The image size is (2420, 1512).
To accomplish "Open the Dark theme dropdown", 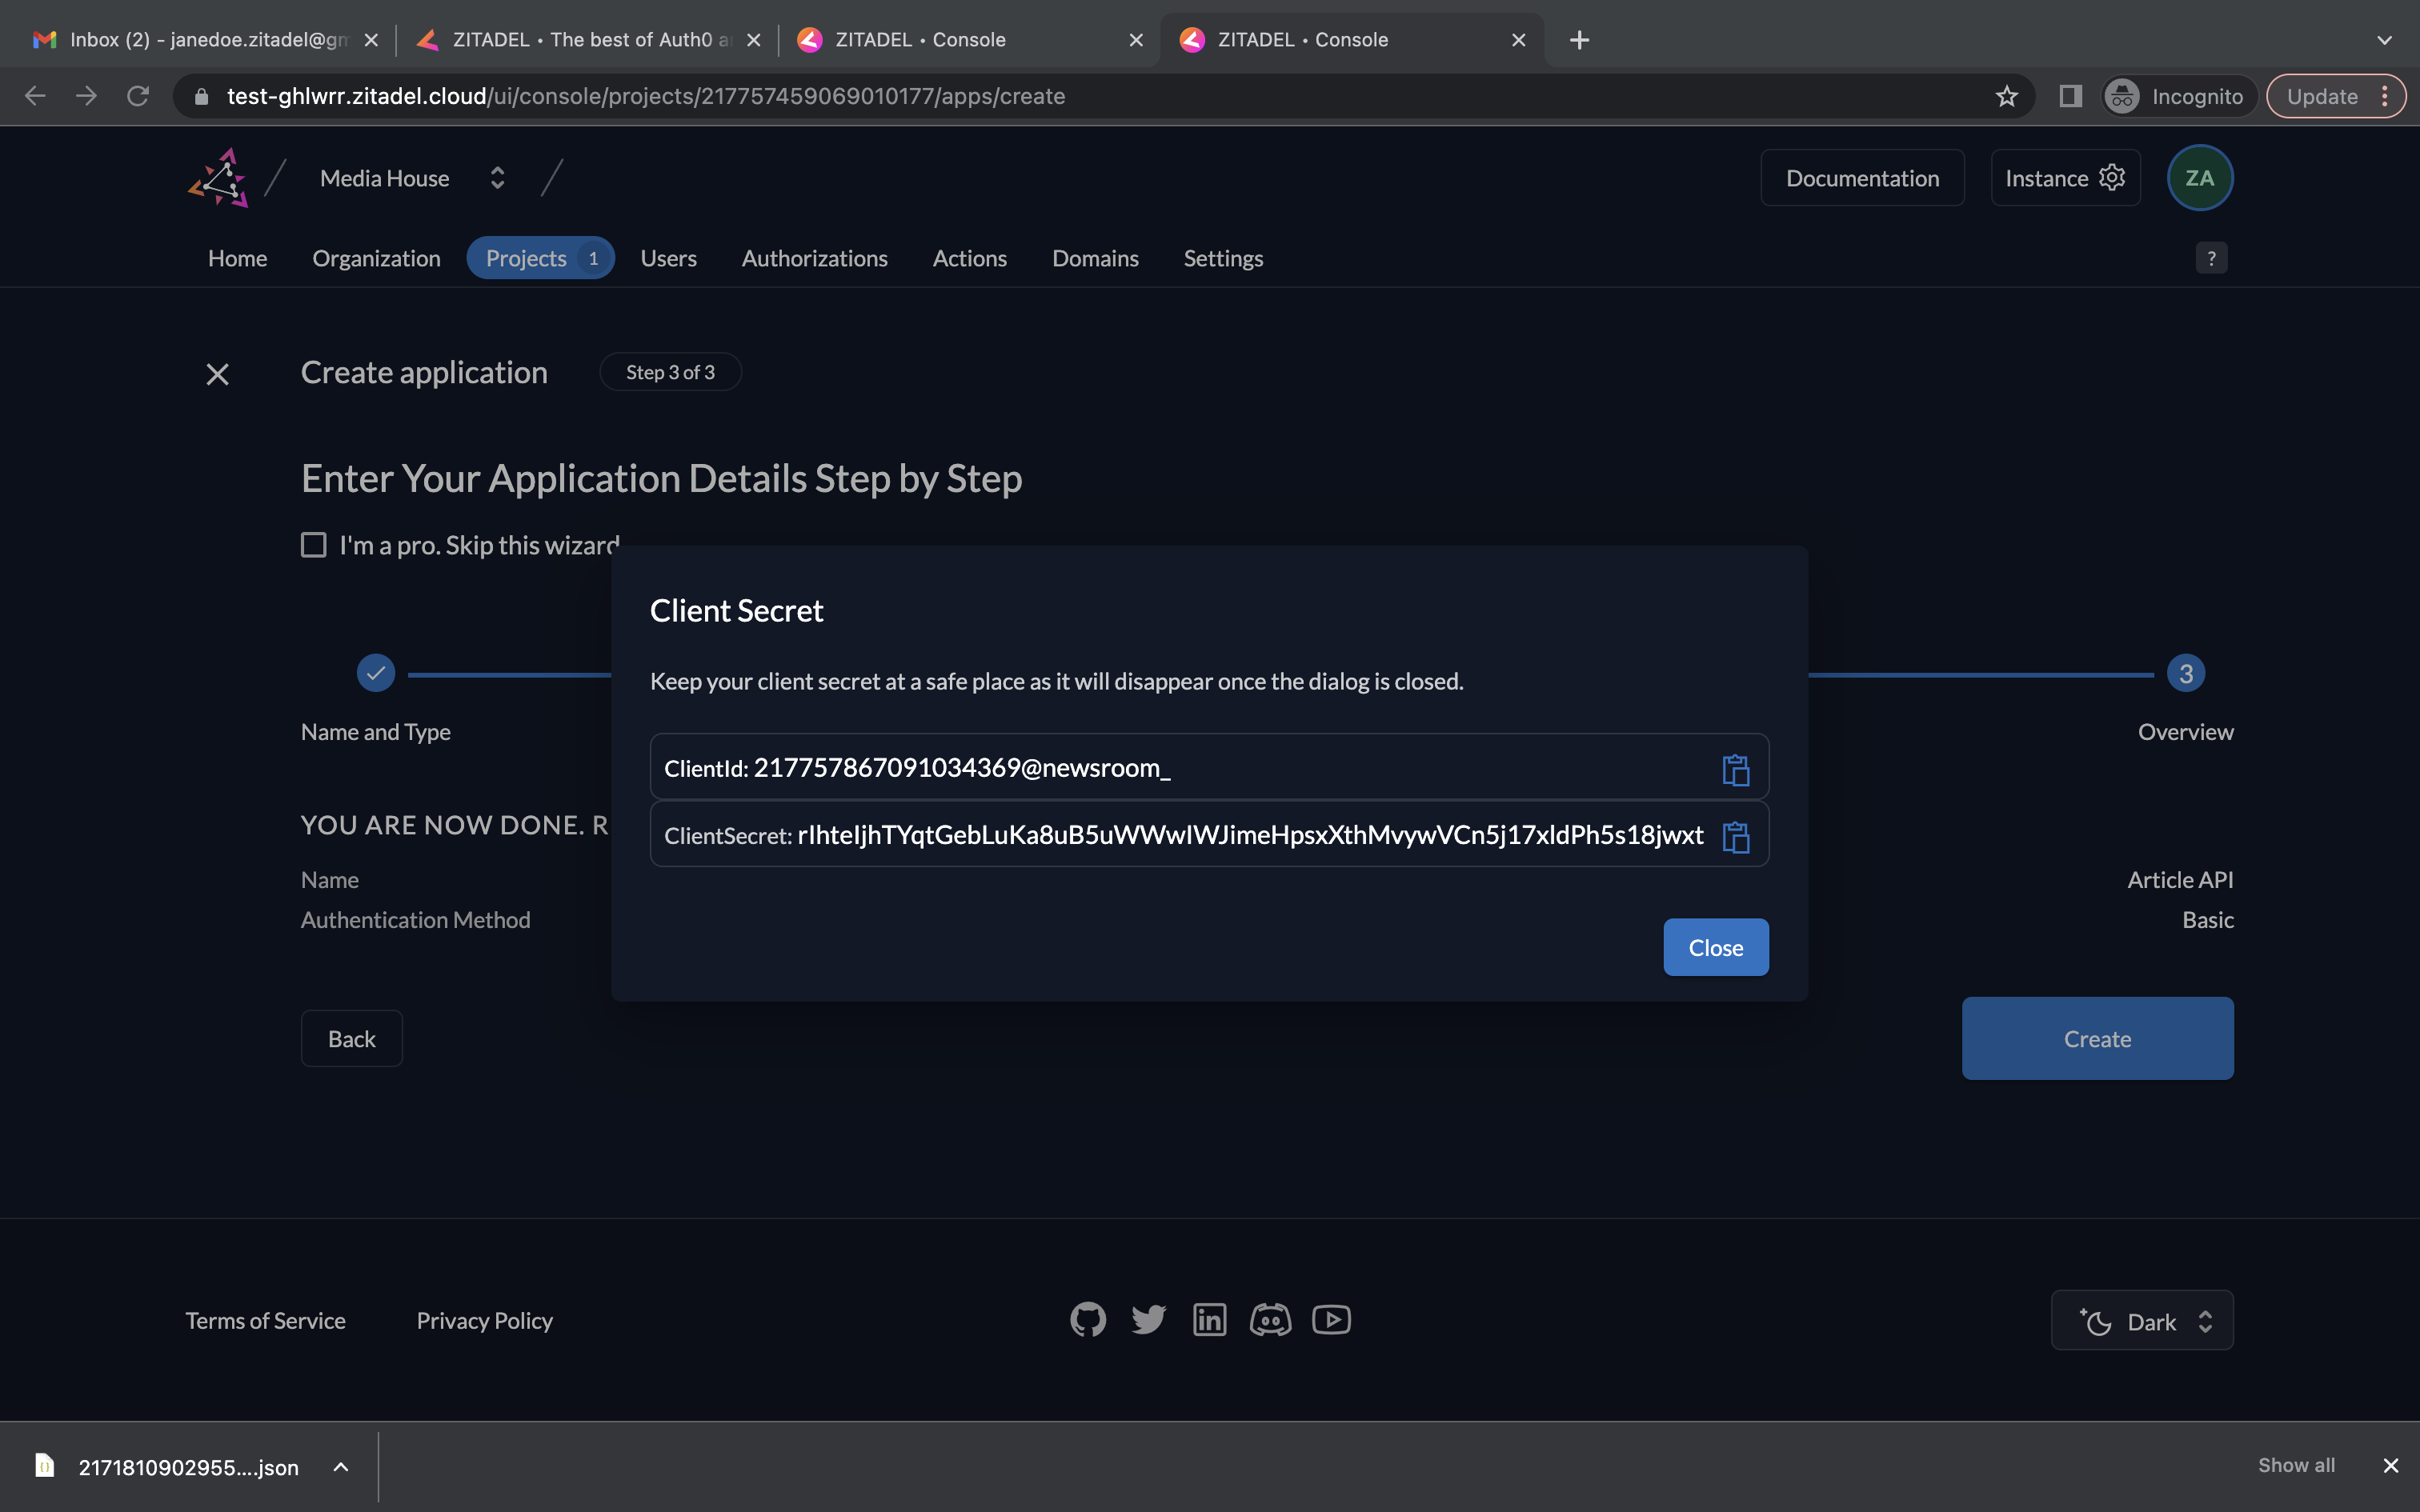I will click(2141, 1321).
